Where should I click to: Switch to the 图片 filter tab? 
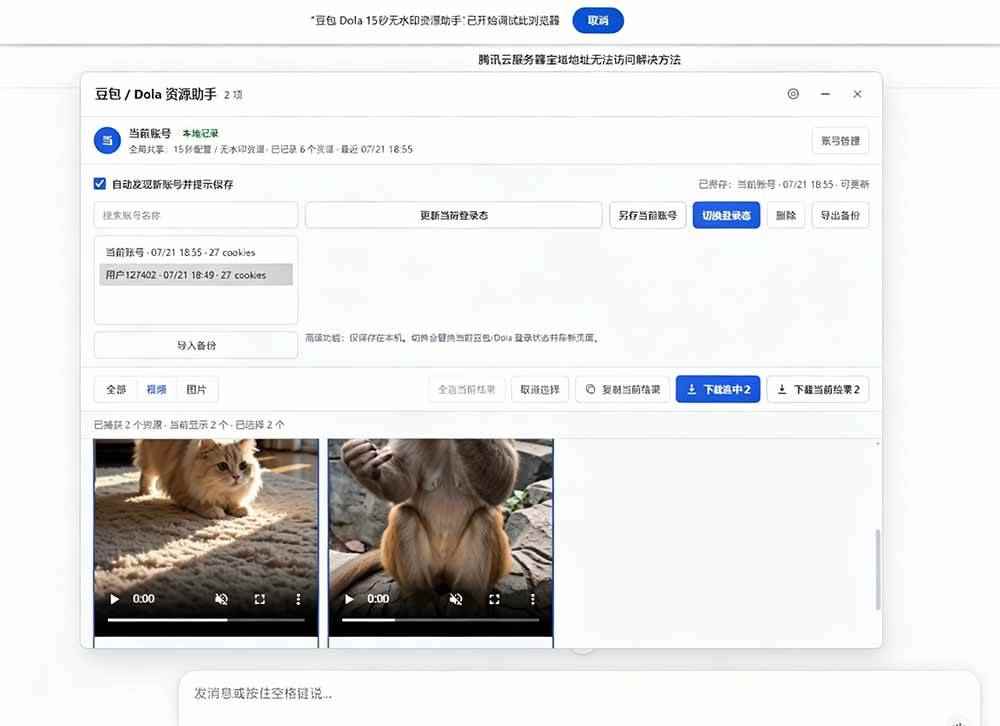pos(196,389)
